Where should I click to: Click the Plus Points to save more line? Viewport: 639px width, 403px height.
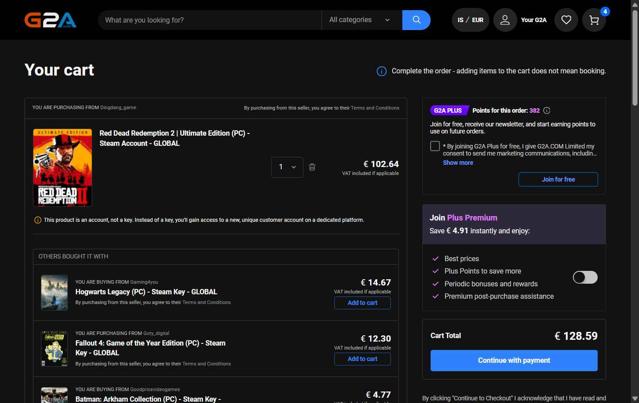coord(483,271)
